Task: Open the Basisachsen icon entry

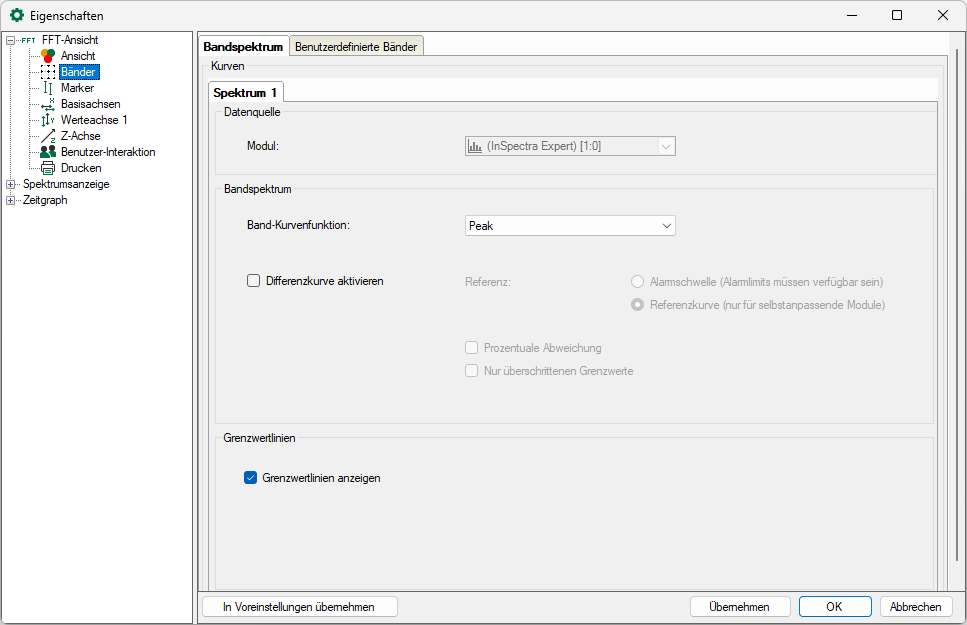Action: click(48, 104)
